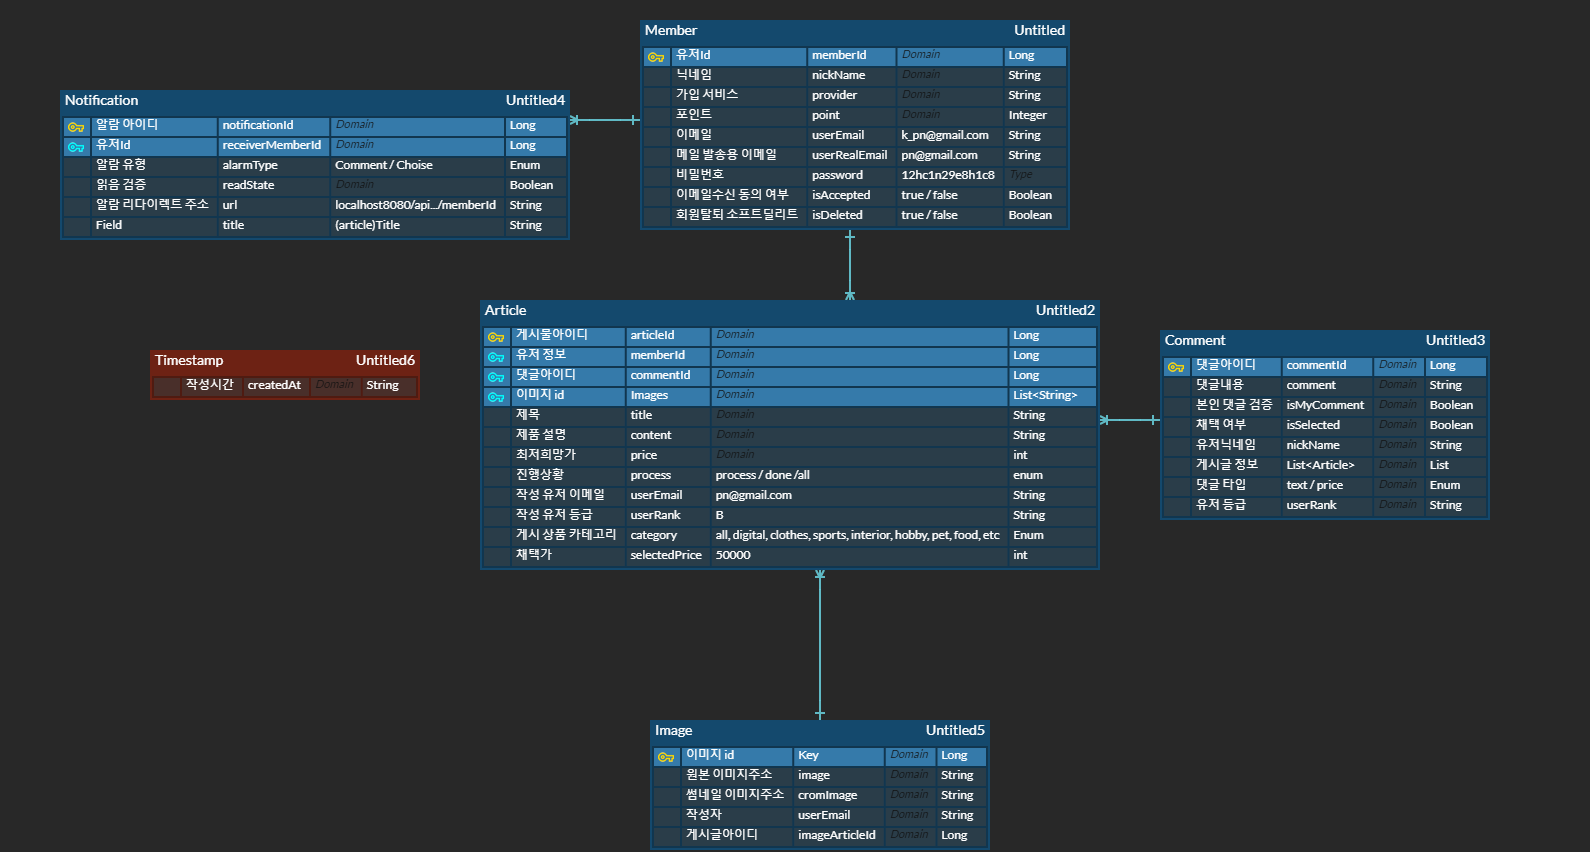Viewport: 1590px width, 852px height.
Task: Click the Untitled4 label on Notification table
Action: pos(535,101)
